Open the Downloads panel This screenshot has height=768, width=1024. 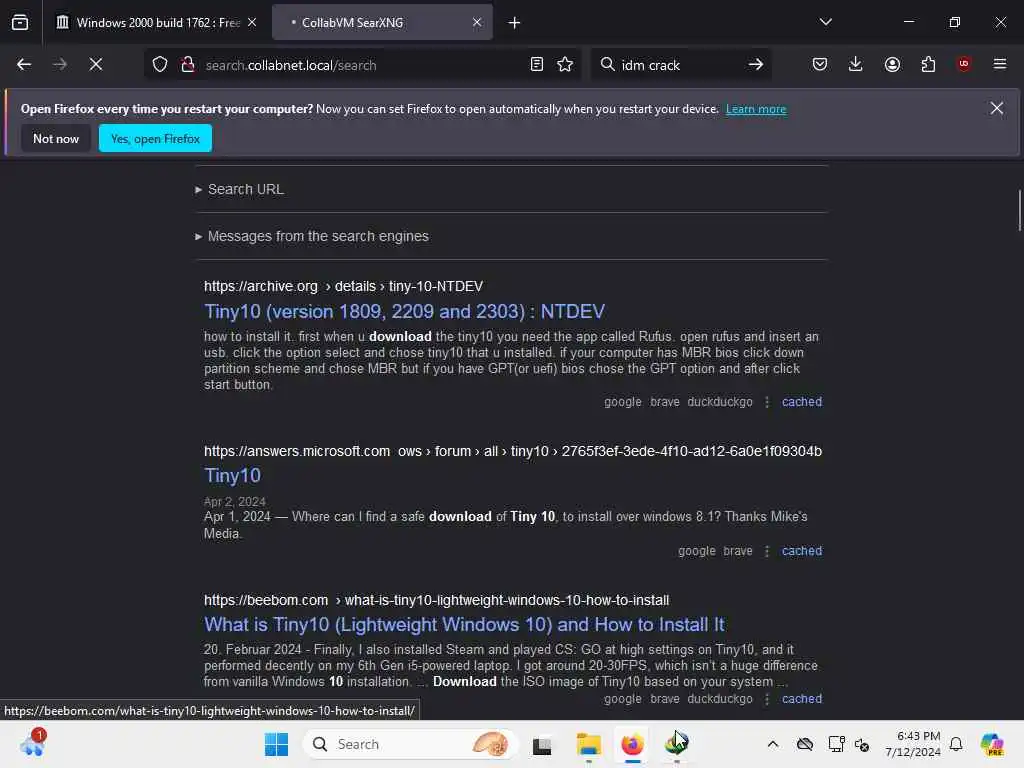[856, 65]
